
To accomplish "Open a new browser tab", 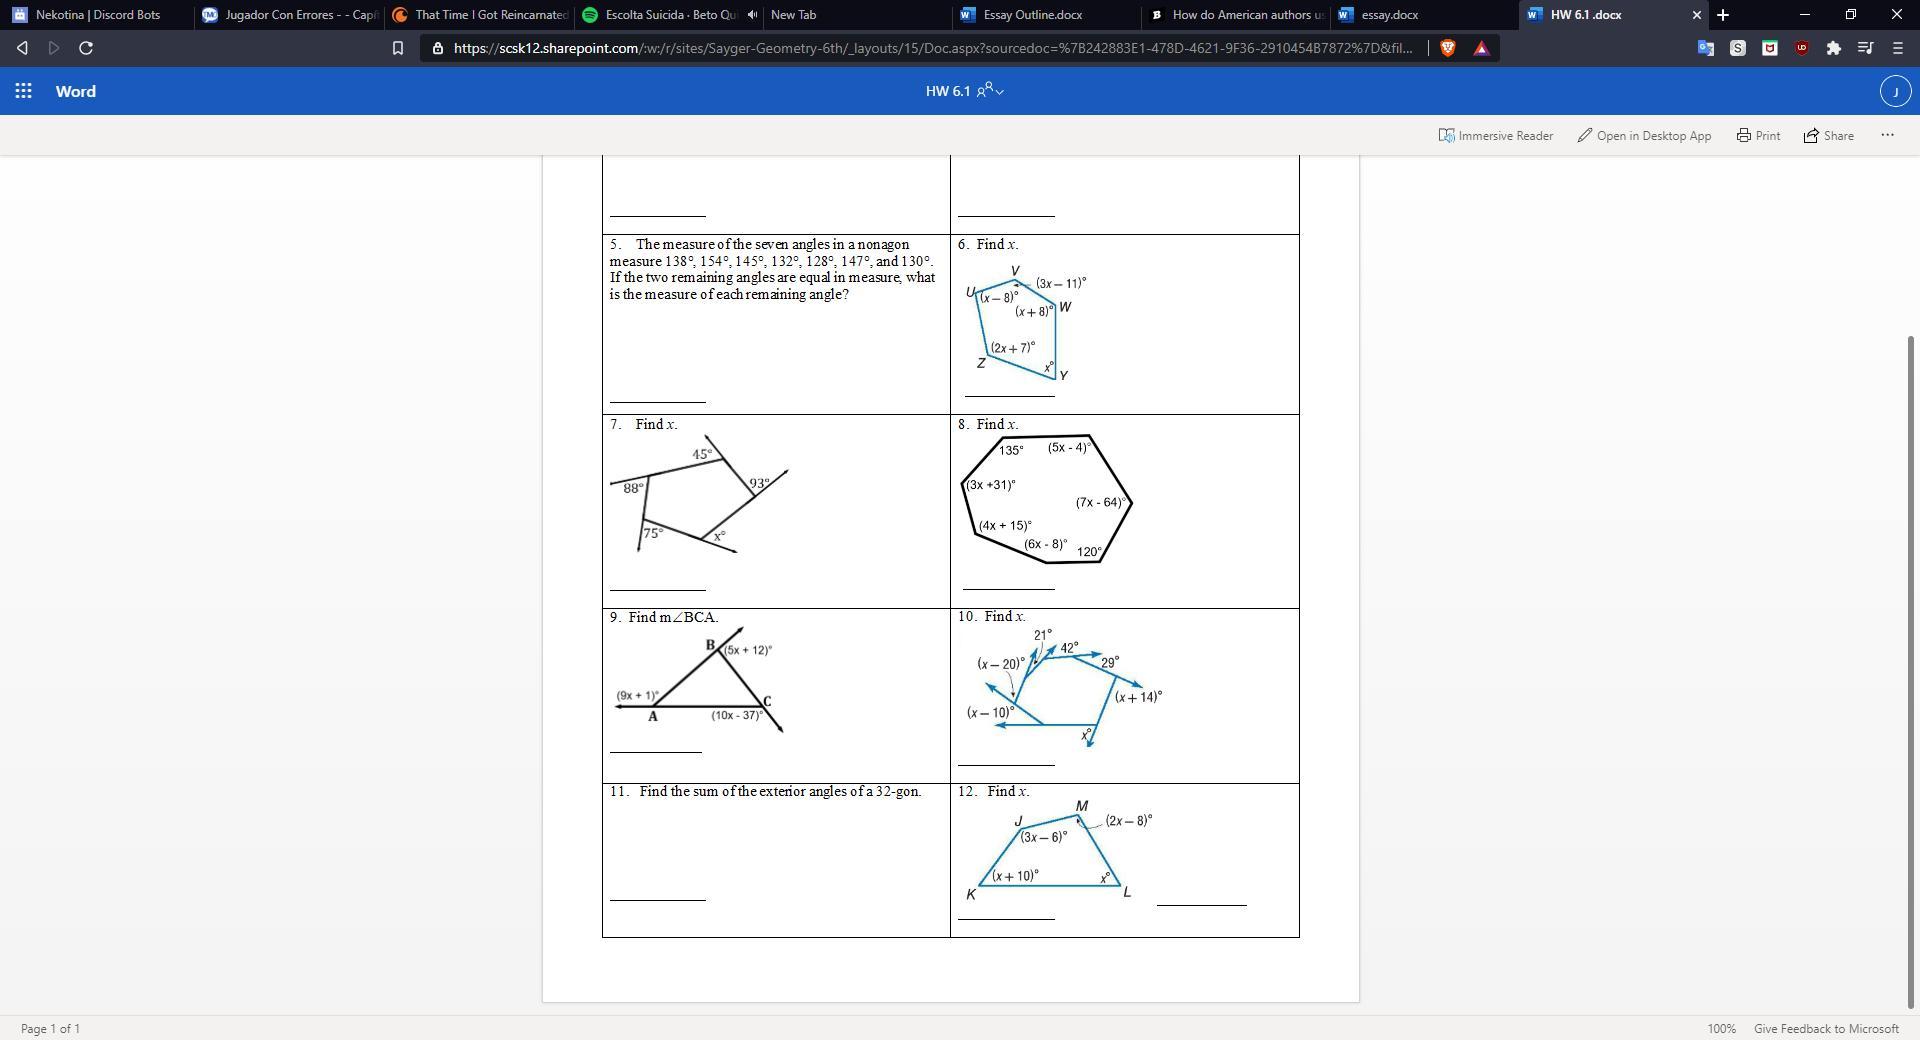I will click(x=1723, y=15).
